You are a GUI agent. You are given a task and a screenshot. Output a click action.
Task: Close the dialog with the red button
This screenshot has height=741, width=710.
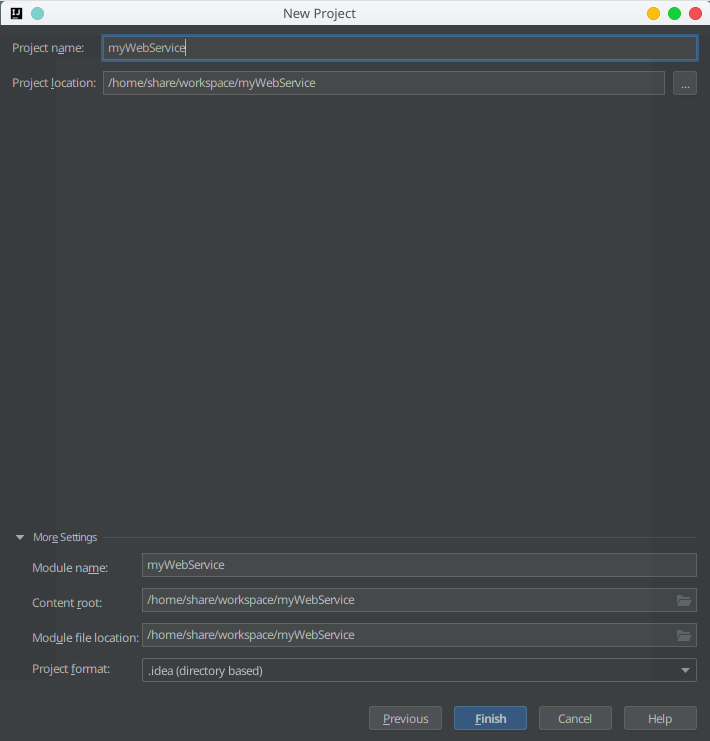695,13
